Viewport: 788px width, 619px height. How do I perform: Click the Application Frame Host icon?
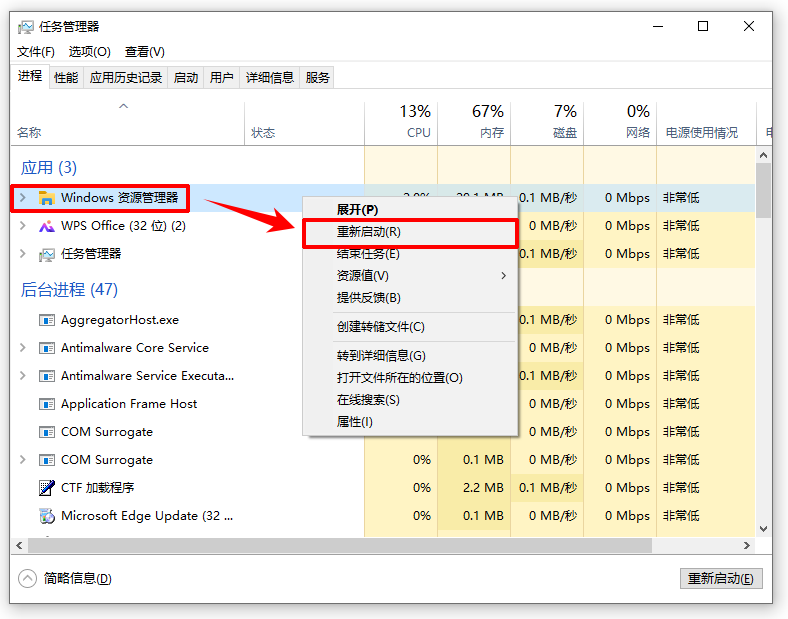47,404
